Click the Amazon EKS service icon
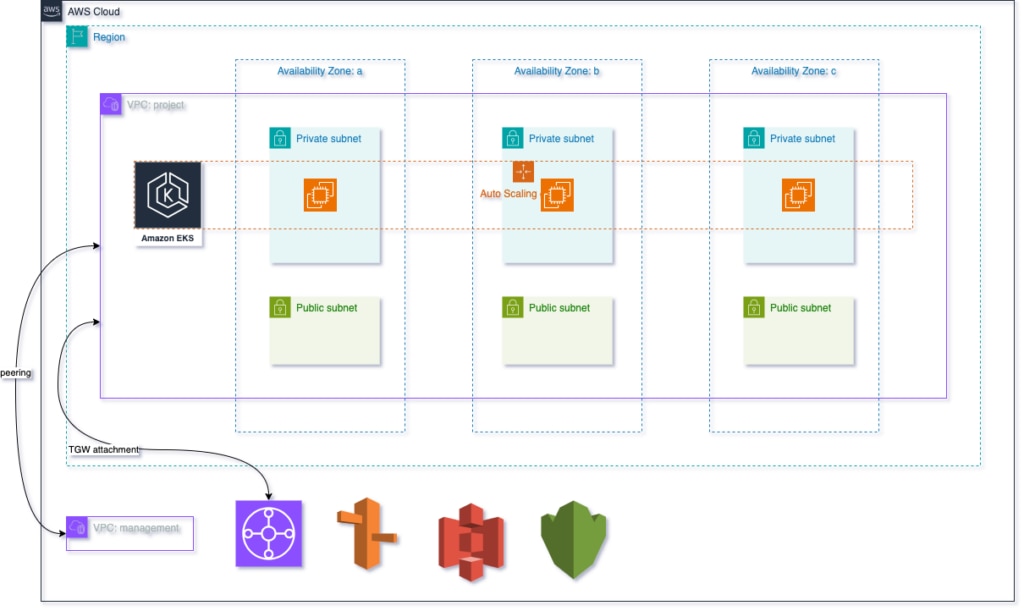1024x611 pixels. (167, 197)
